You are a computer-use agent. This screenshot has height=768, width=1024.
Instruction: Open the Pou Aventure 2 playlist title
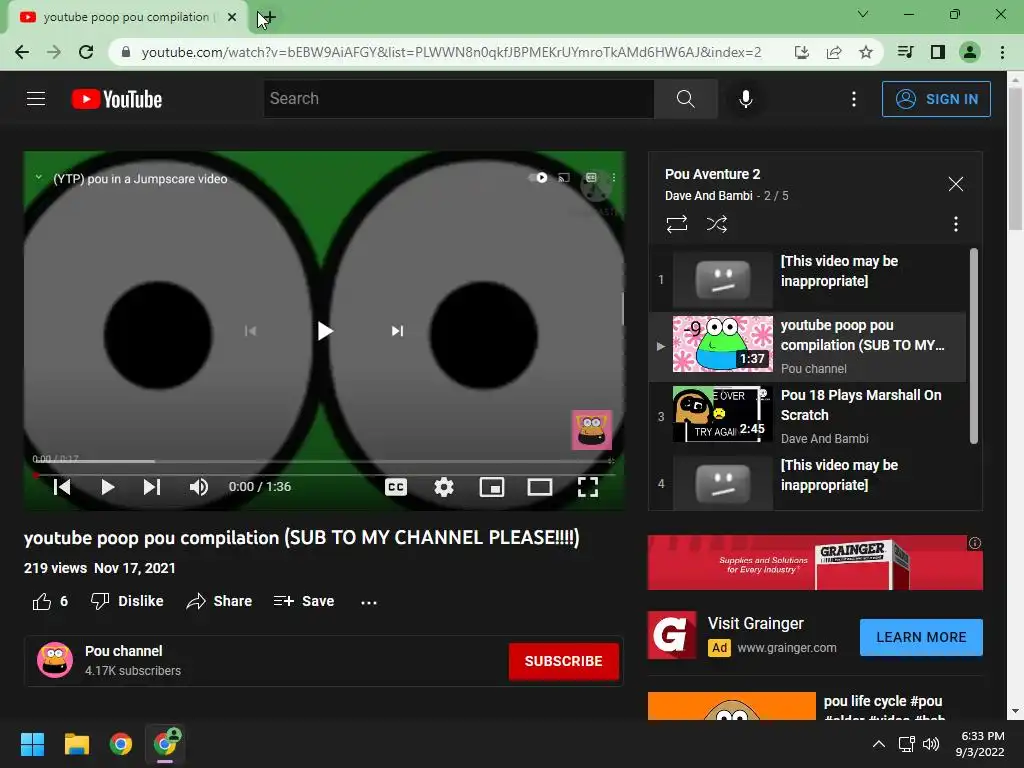click(712, 174)
